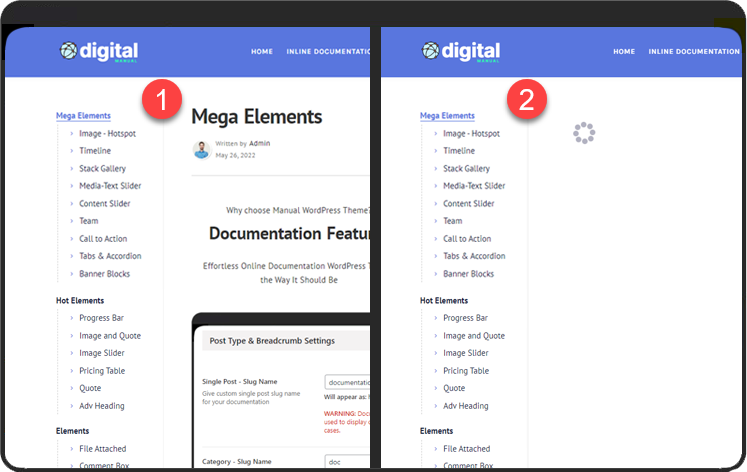This screenshot has width=747, height=472.
Task: Select Image - Hotspot in panel 2 sidebar
Action: 471,133
